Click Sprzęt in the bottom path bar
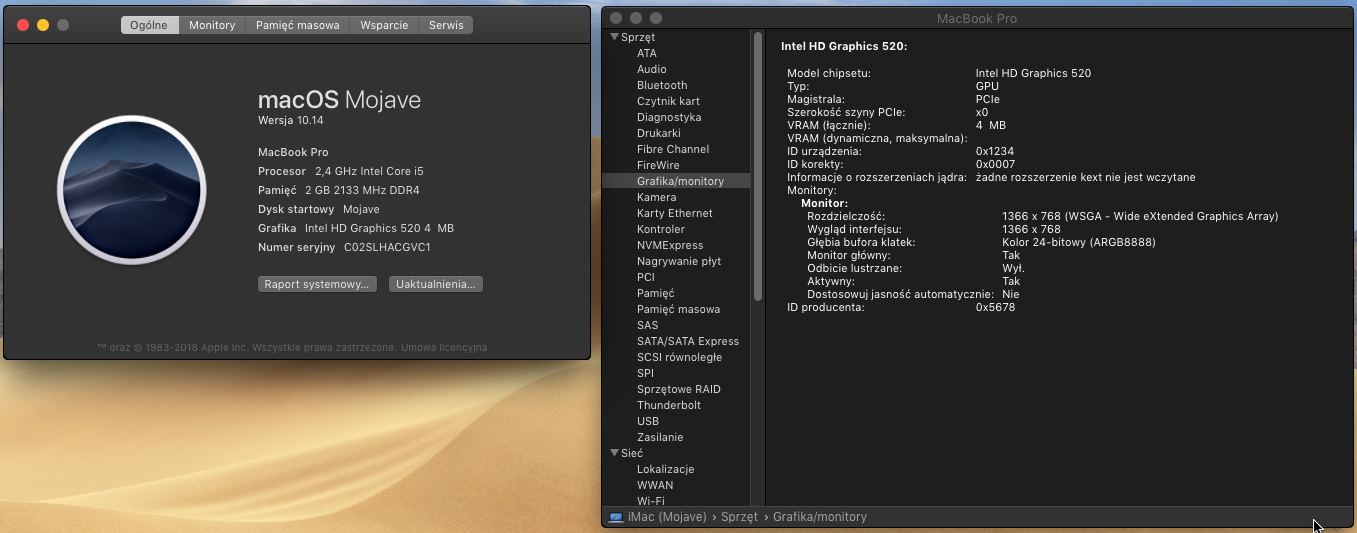 740,517
